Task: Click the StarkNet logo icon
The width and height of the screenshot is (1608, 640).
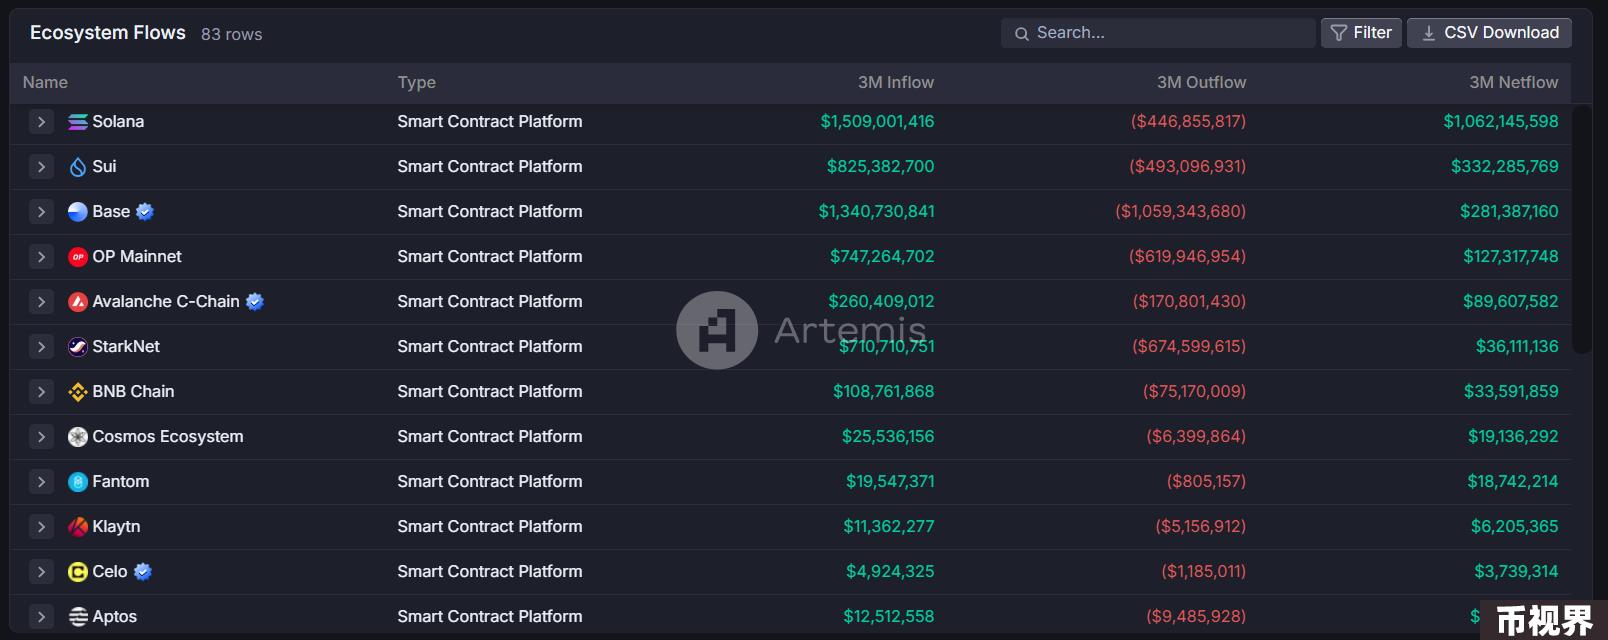Action: coord(78,347)
